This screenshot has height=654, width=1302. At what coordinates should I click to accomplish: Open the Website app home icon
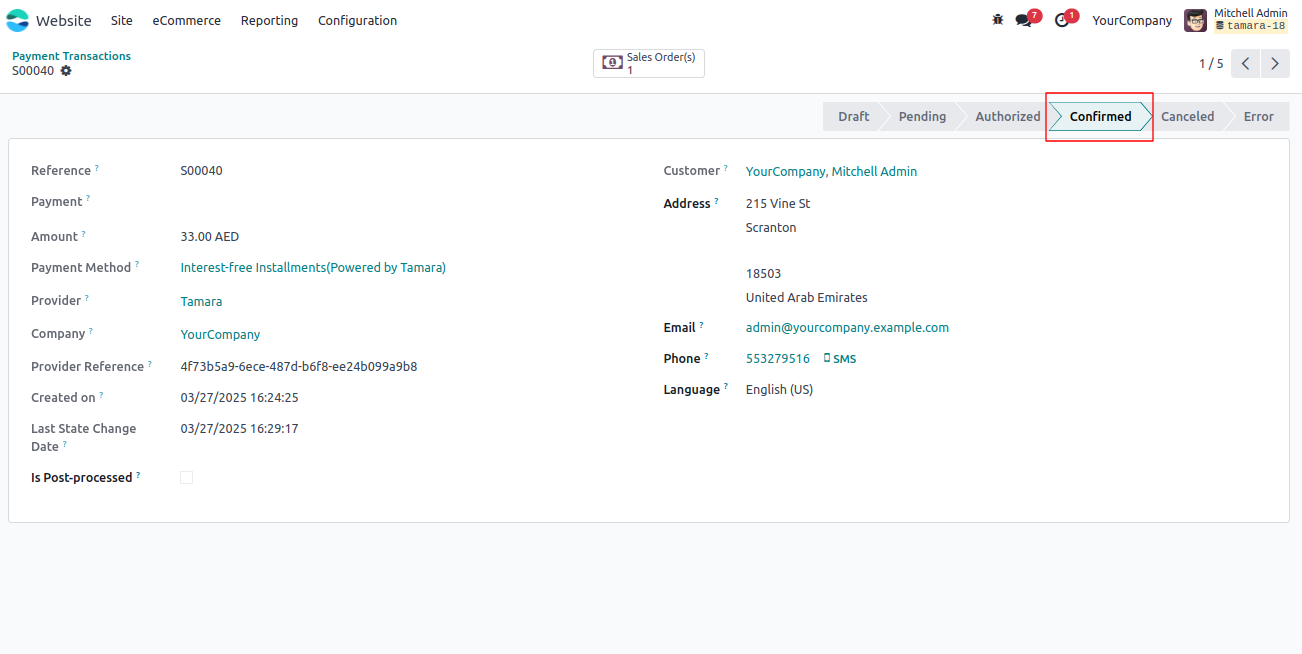tap(18, 20)
